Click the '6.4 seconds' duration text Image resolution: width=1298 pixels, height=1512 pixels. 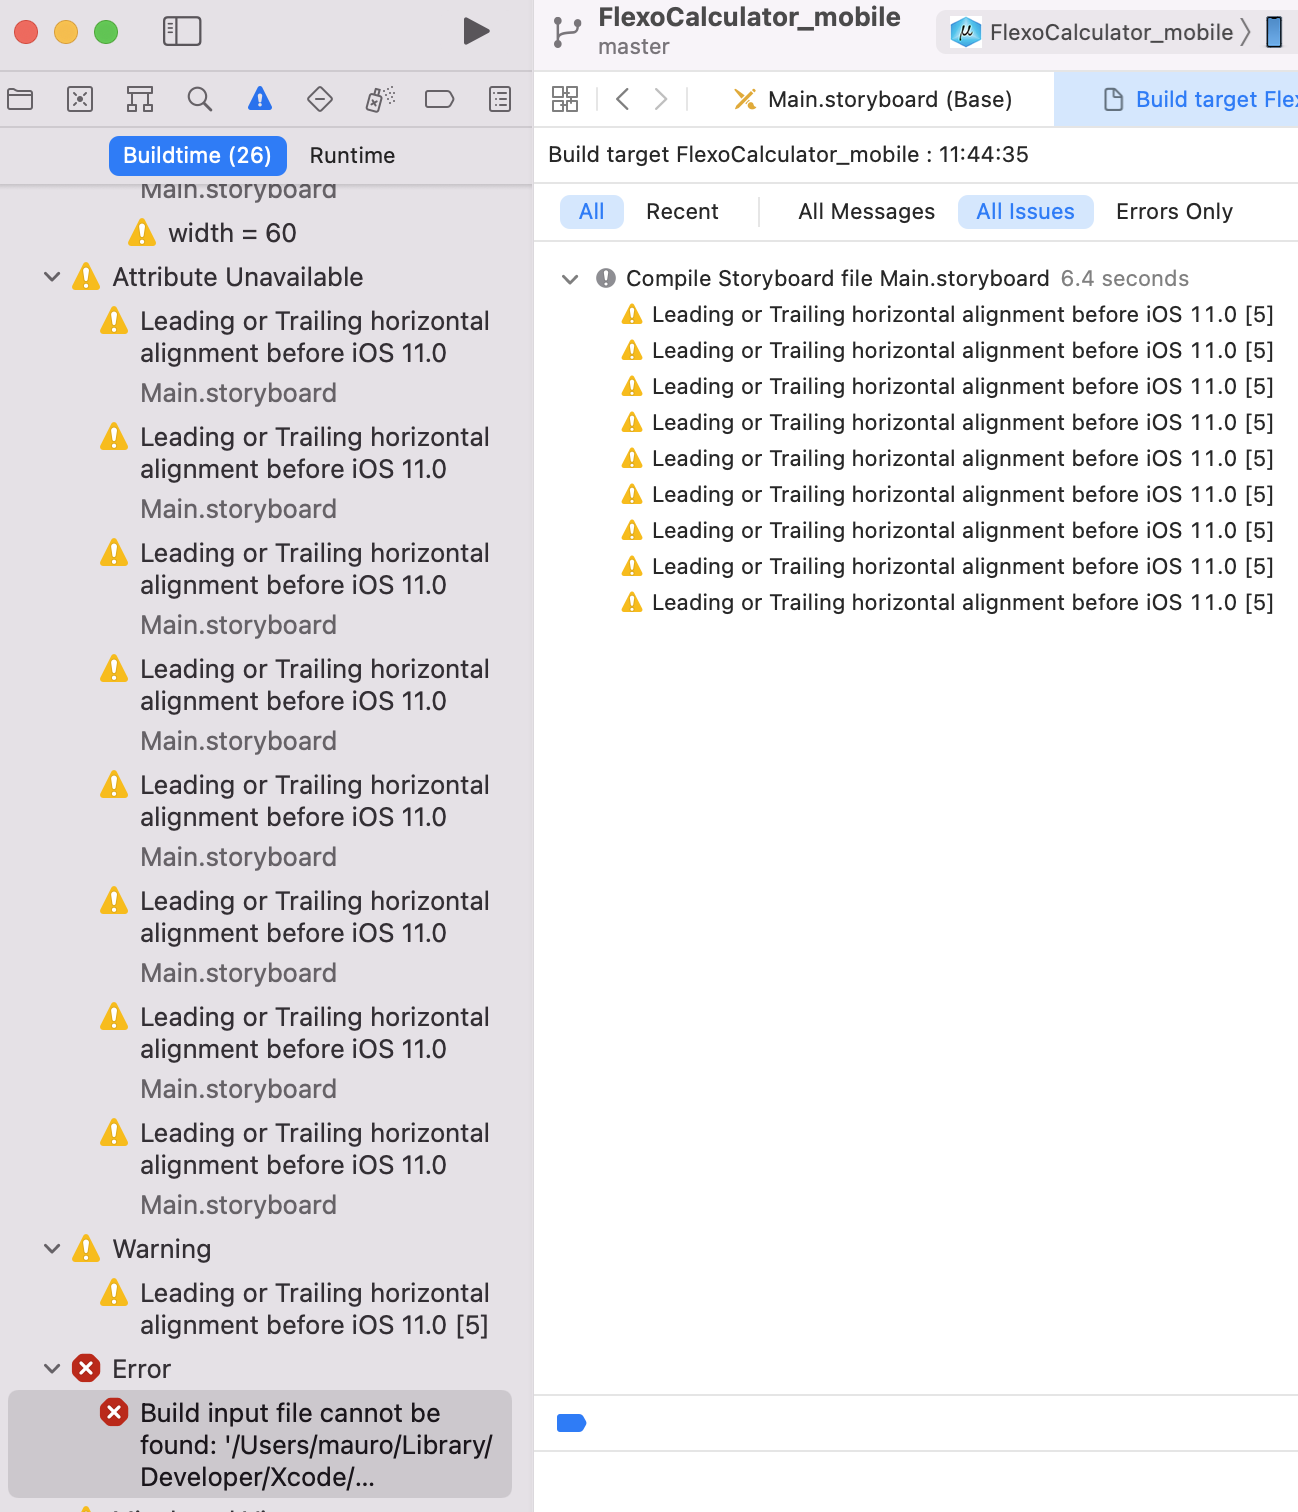[x=1125, y=279]
